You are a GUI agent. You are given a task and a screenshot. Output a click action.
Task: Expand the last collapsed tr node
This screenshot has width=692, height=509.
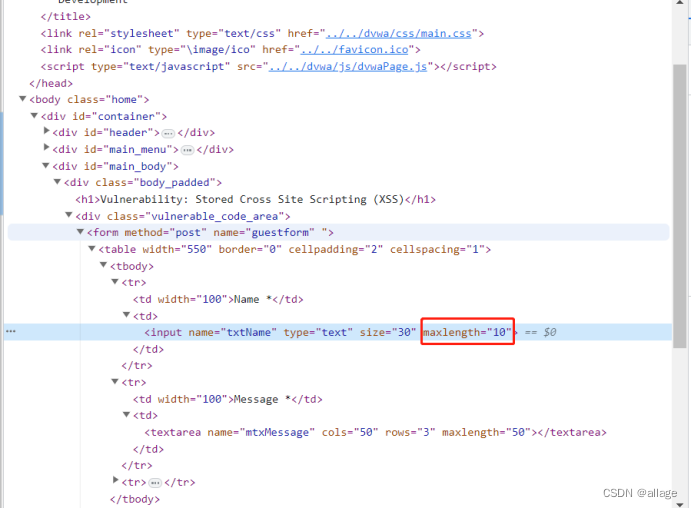point(116,480)
